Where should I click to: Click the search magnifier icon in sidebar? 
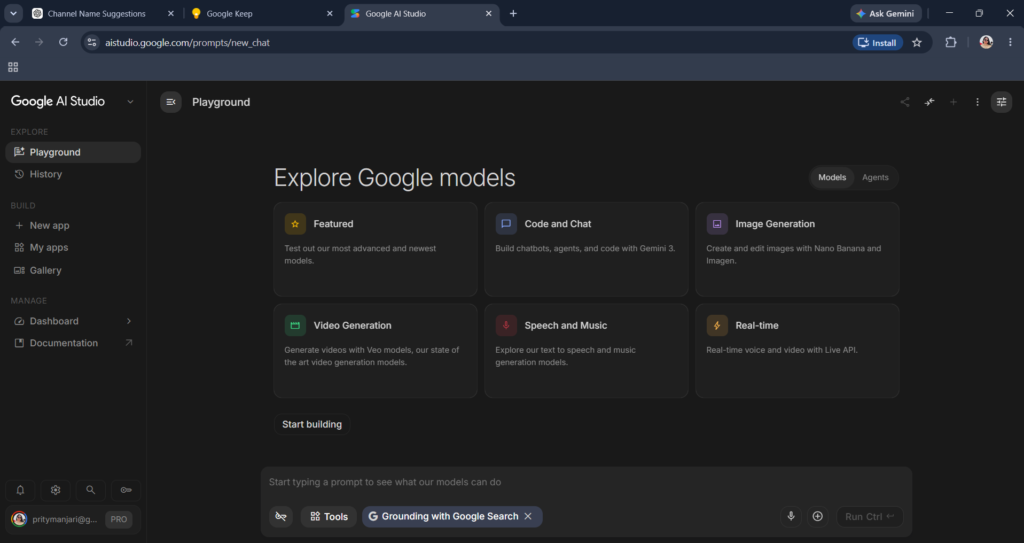tap(91, 490)
